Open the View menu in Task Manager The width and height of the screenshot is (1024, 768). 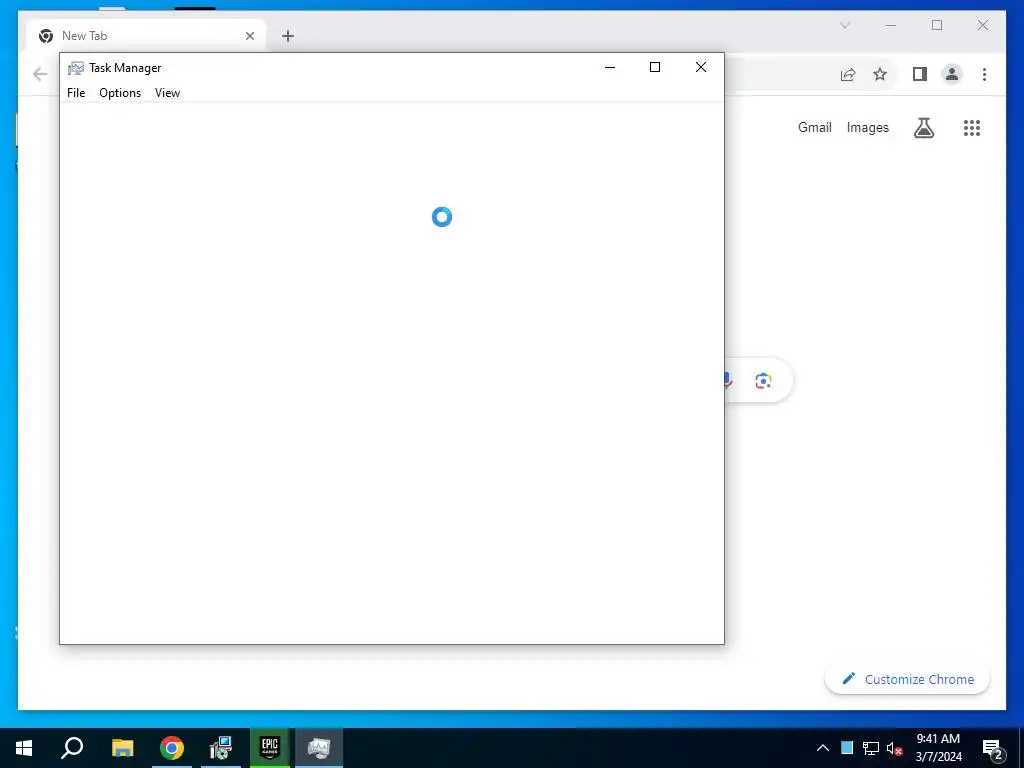pyautogui.click(x=167, y=93)
